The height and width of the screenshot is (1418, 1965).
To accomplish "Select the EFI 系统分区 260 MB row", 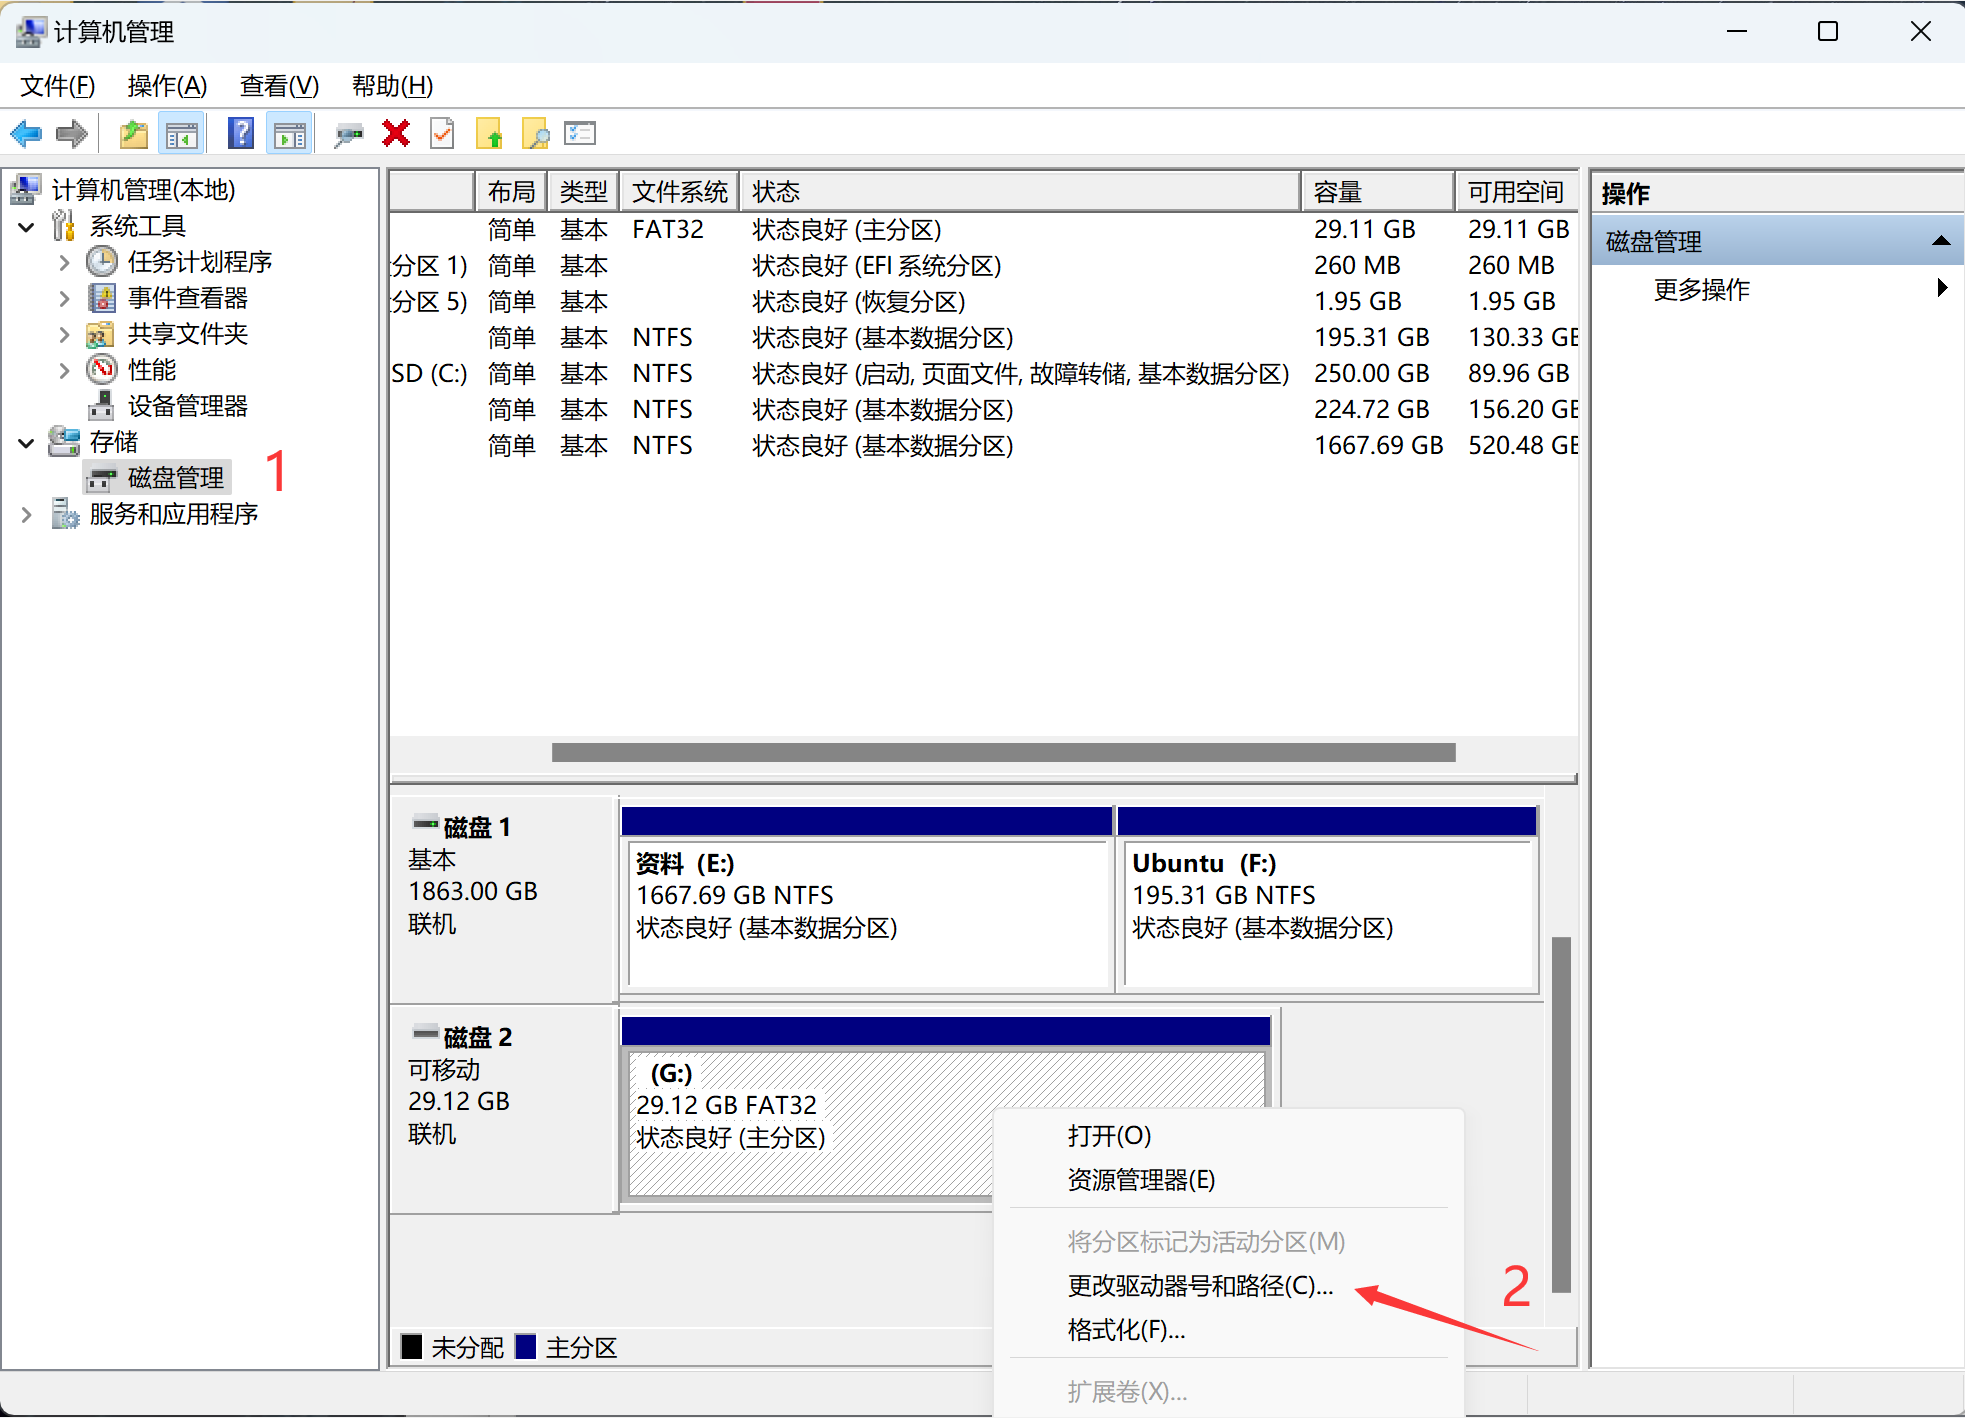I will pyautogui.click(x=984, y=266).
